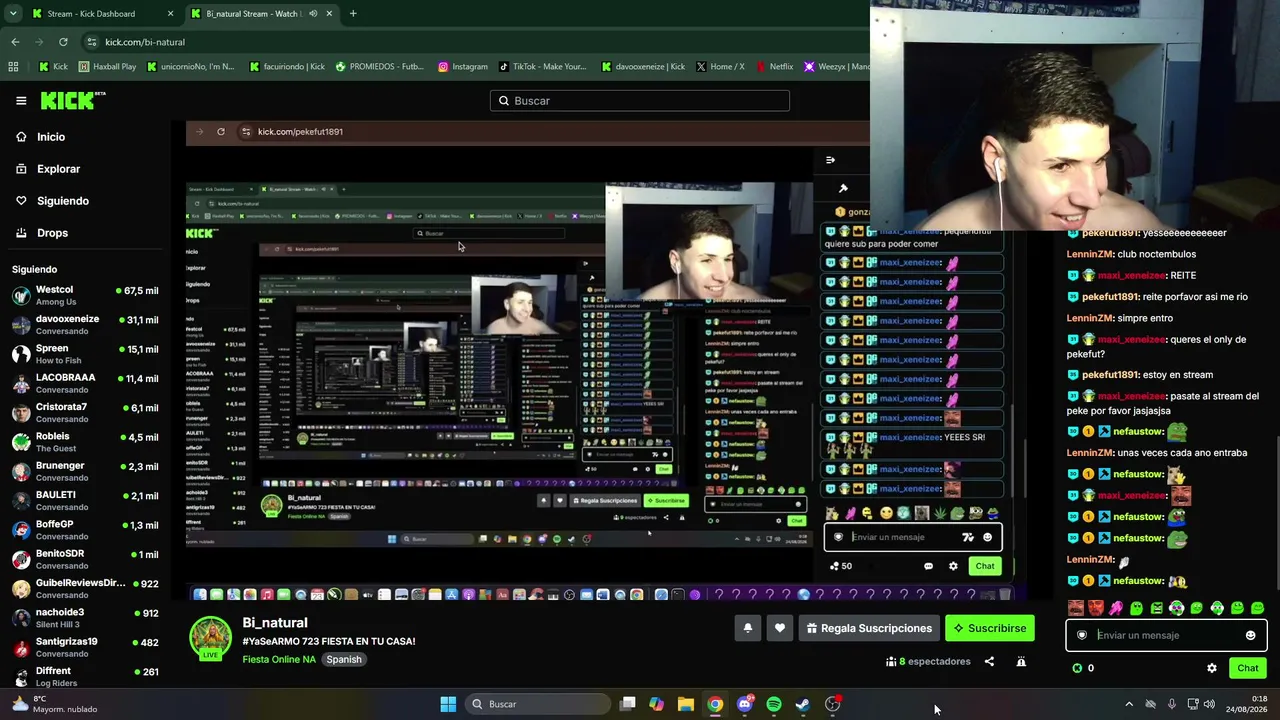Open the Kick hamburger sidebar menu

(21, 100)
